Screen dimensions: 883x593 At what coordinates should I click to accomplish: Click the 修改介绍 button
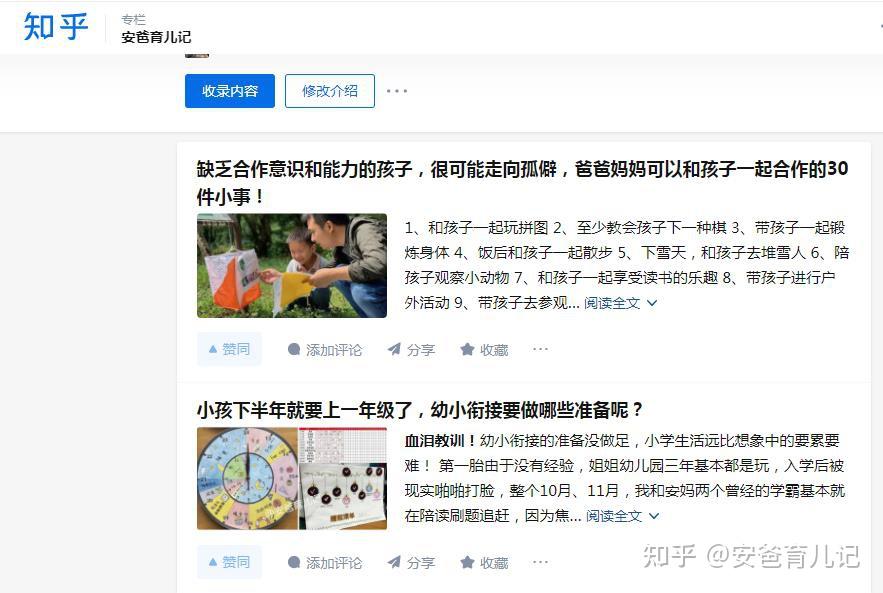coord(330,91)
